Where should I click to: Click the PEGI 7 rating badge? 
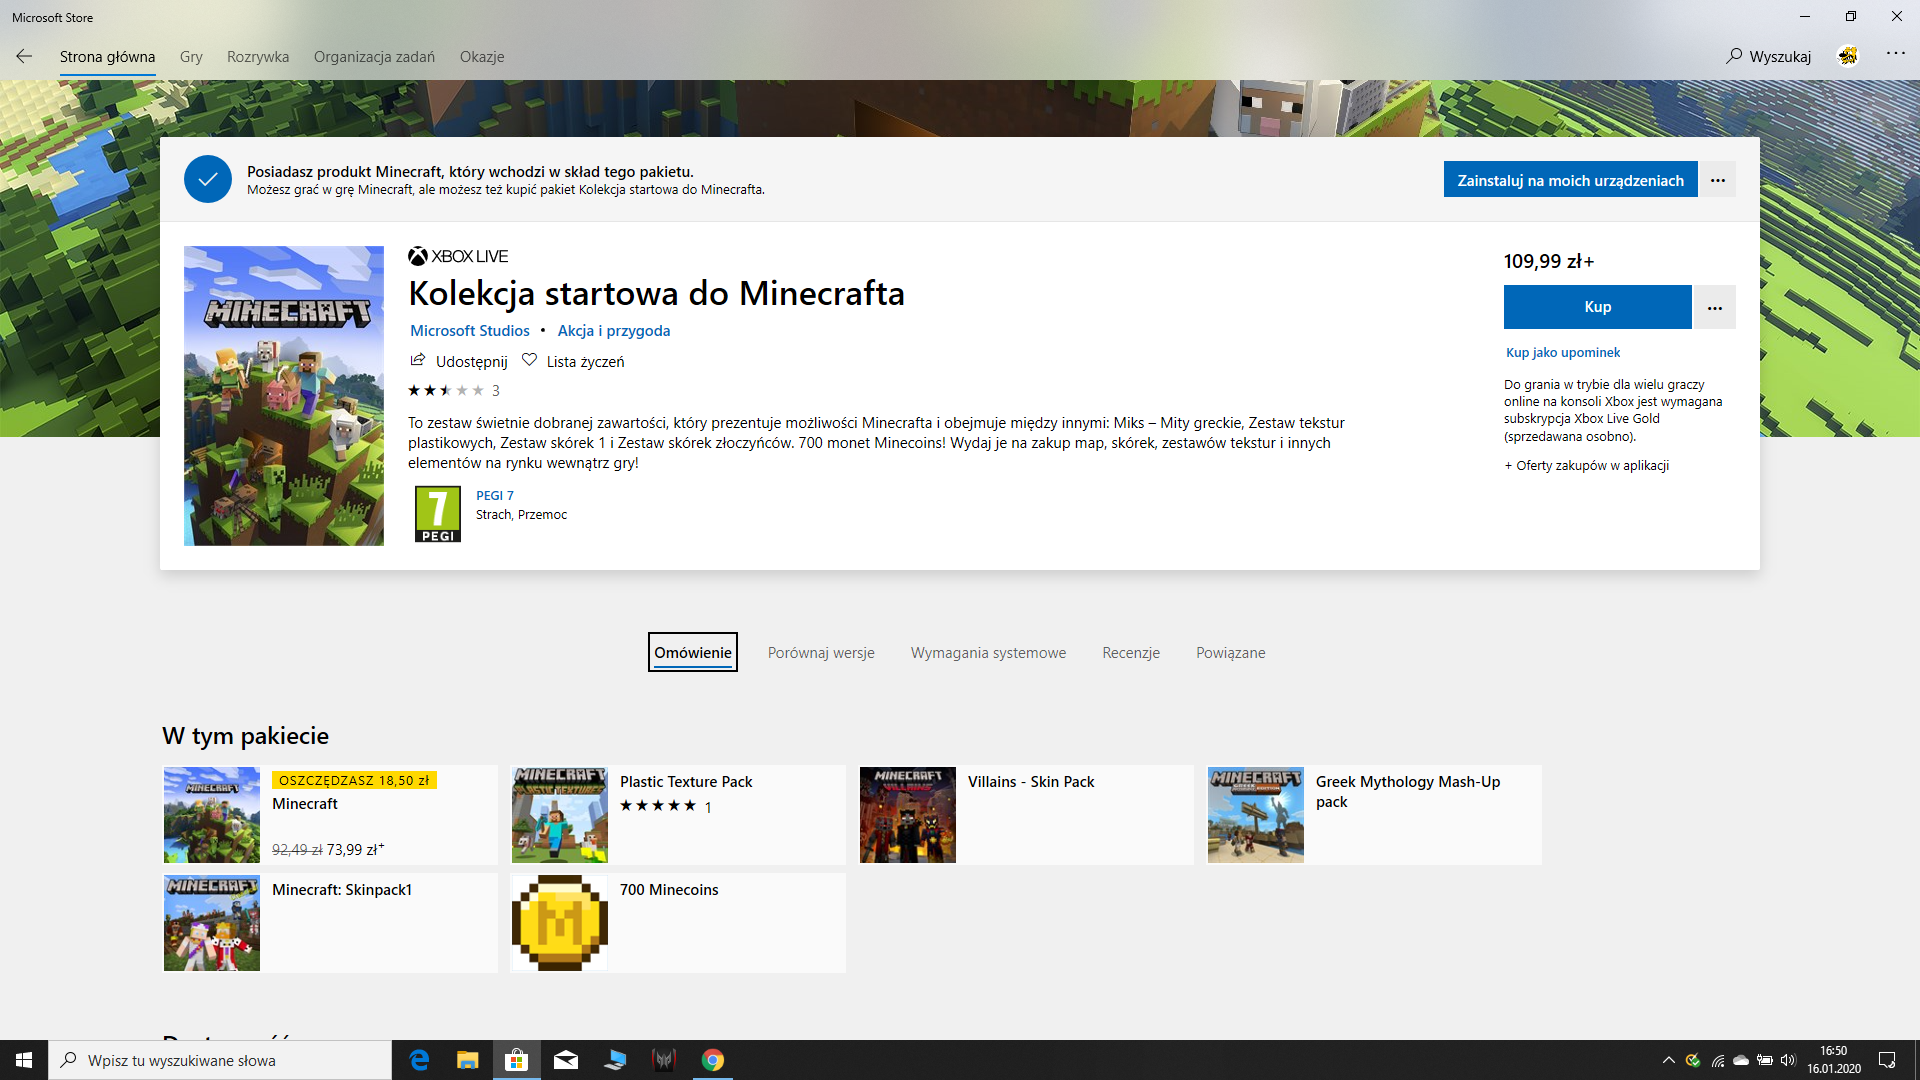[x=438, y=514]
